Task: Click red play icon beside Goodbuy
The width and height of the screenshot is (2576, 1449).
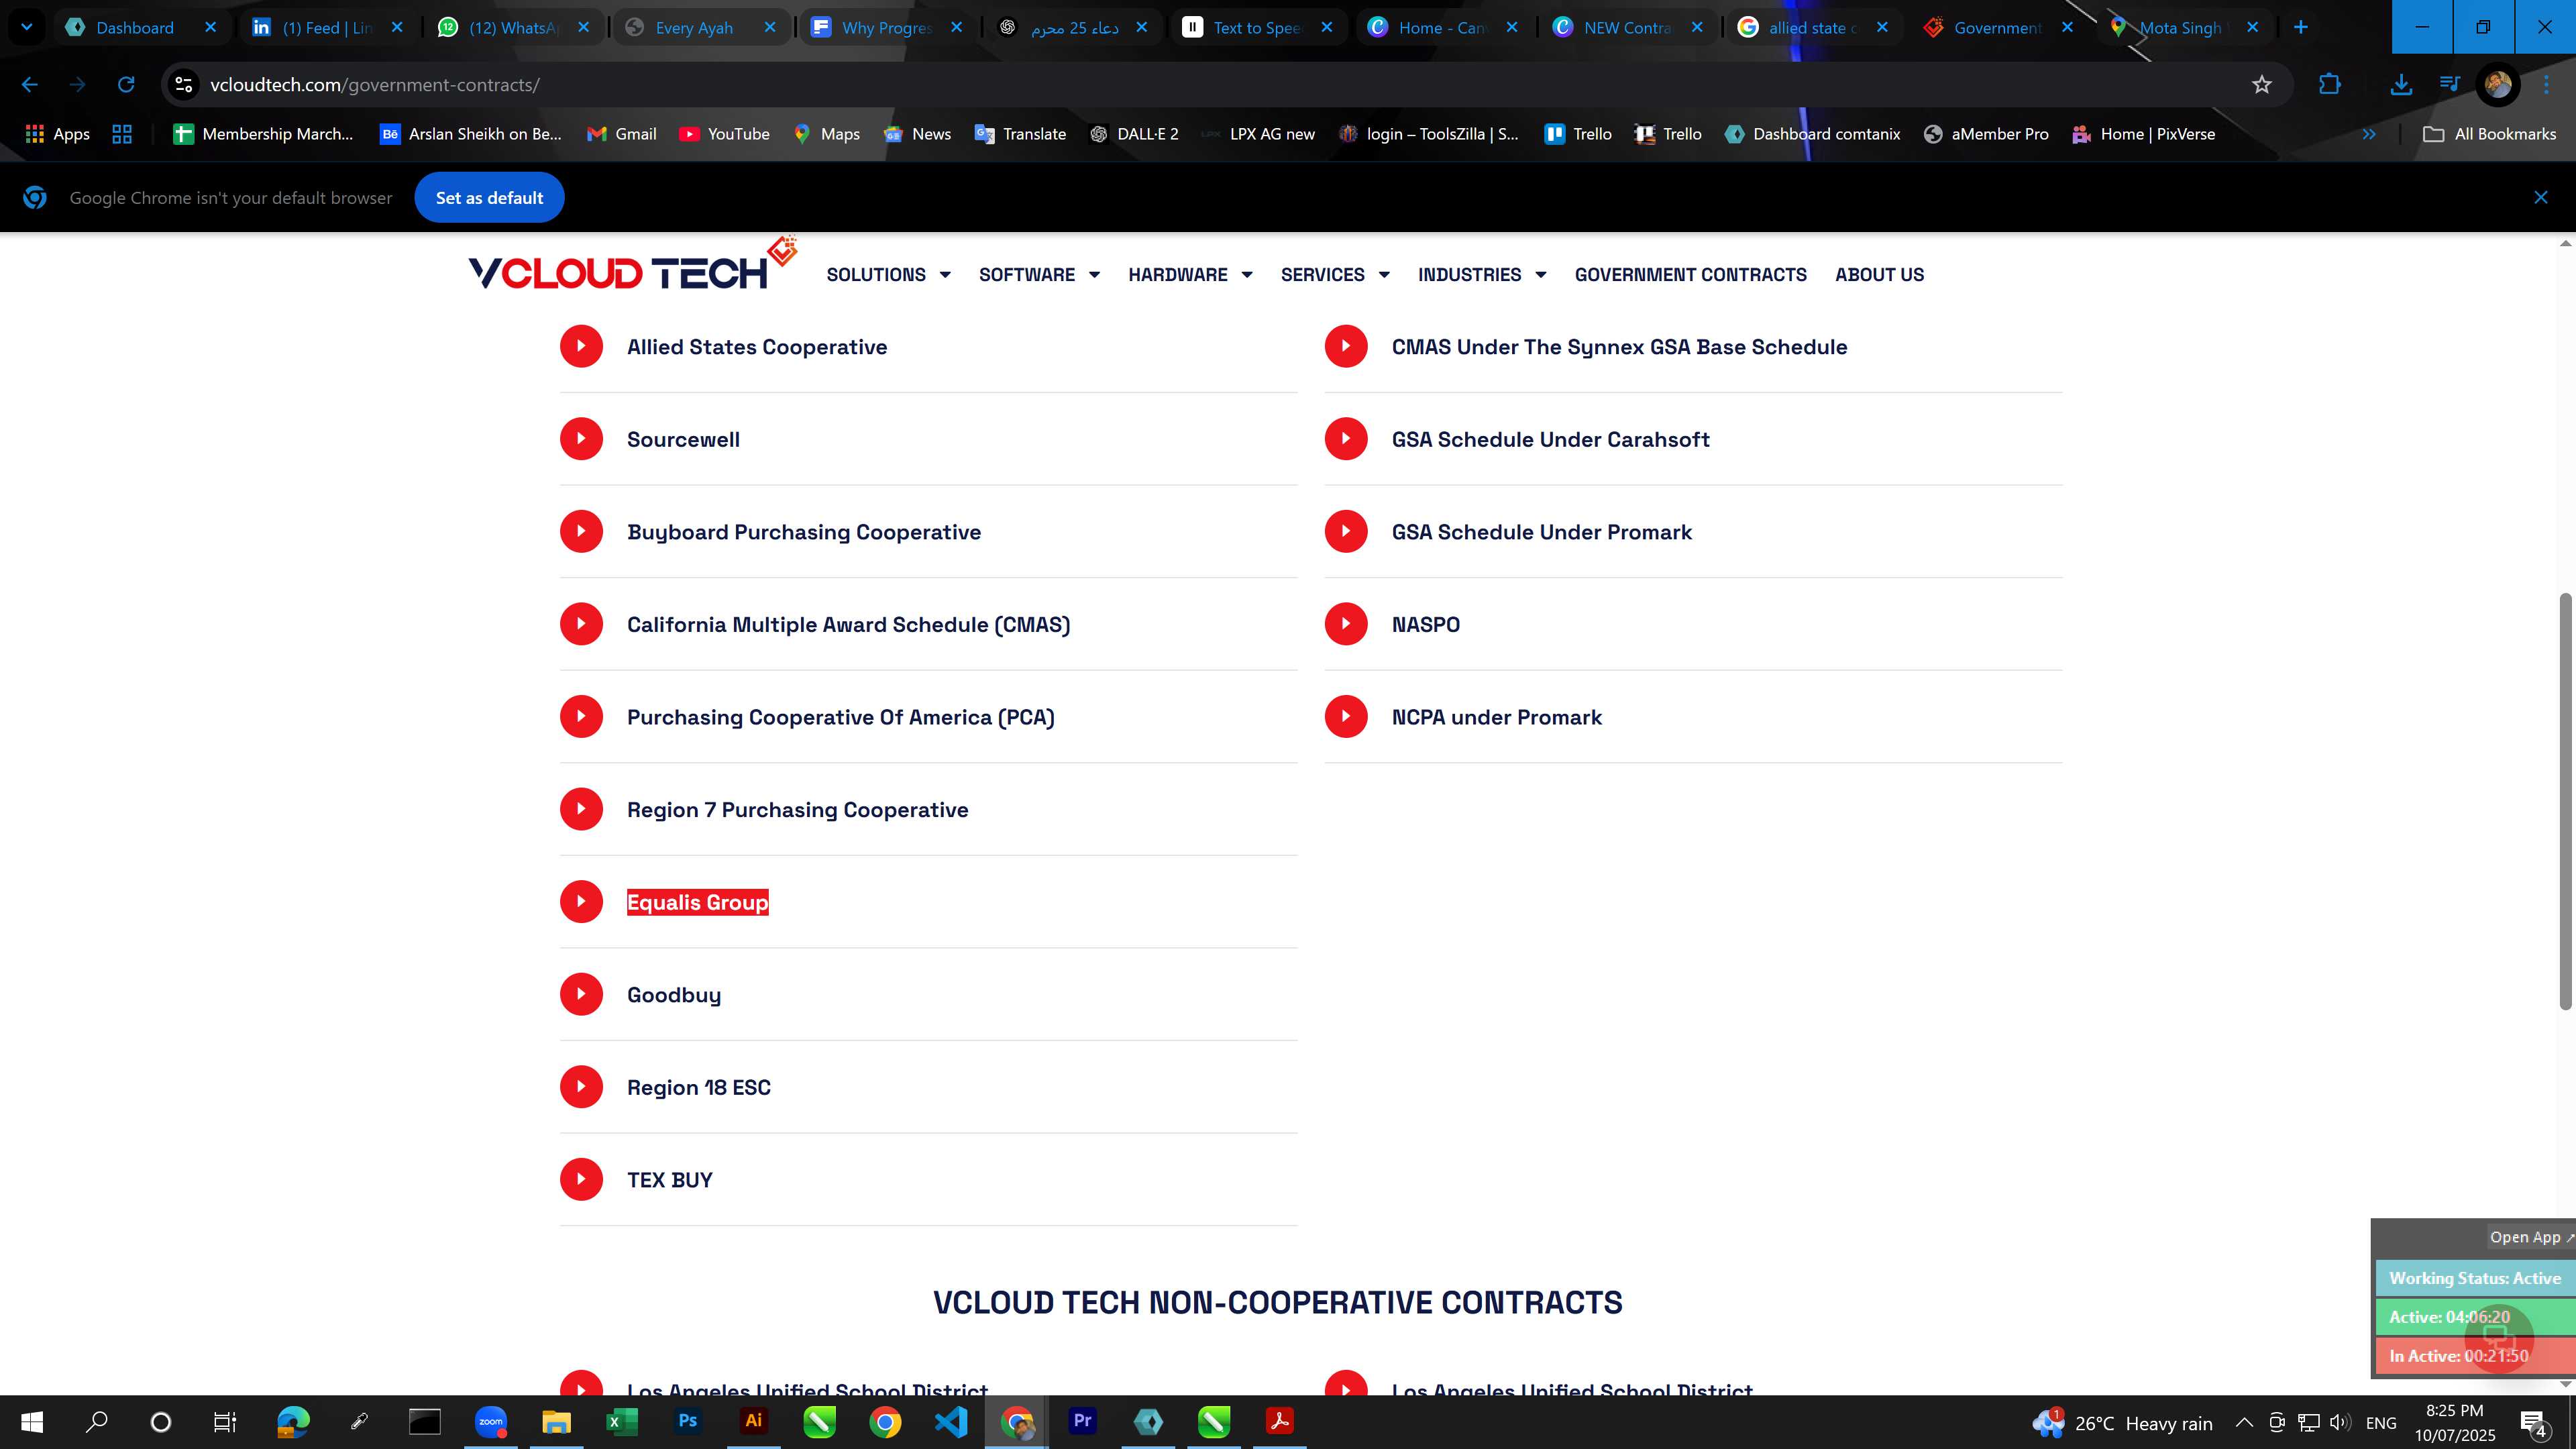Action: pyautogui.click(x=581, y=994)
